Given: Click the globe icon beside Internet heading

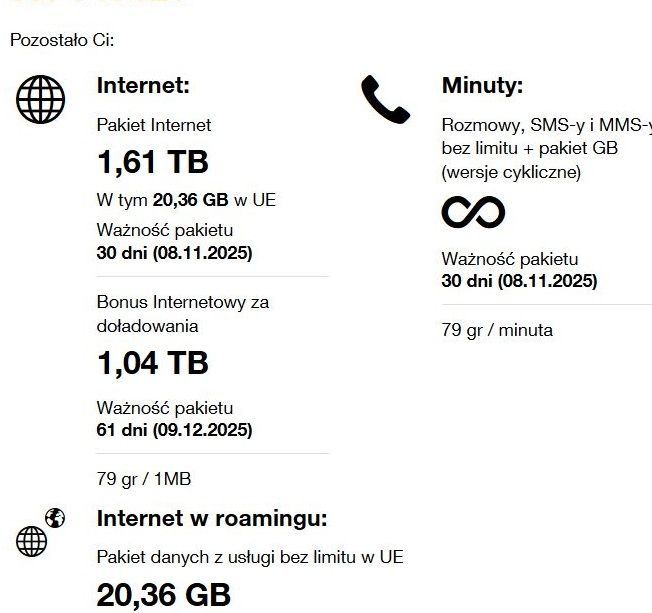Looking at the screenshot, I should (41, 99).
